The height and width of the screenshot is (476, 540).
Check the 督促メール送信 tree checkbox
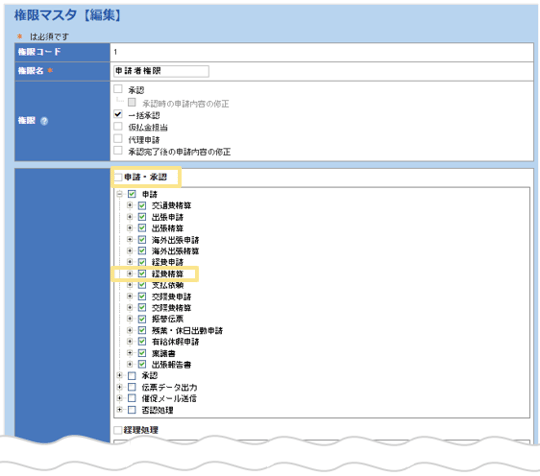tap(132, 399)
